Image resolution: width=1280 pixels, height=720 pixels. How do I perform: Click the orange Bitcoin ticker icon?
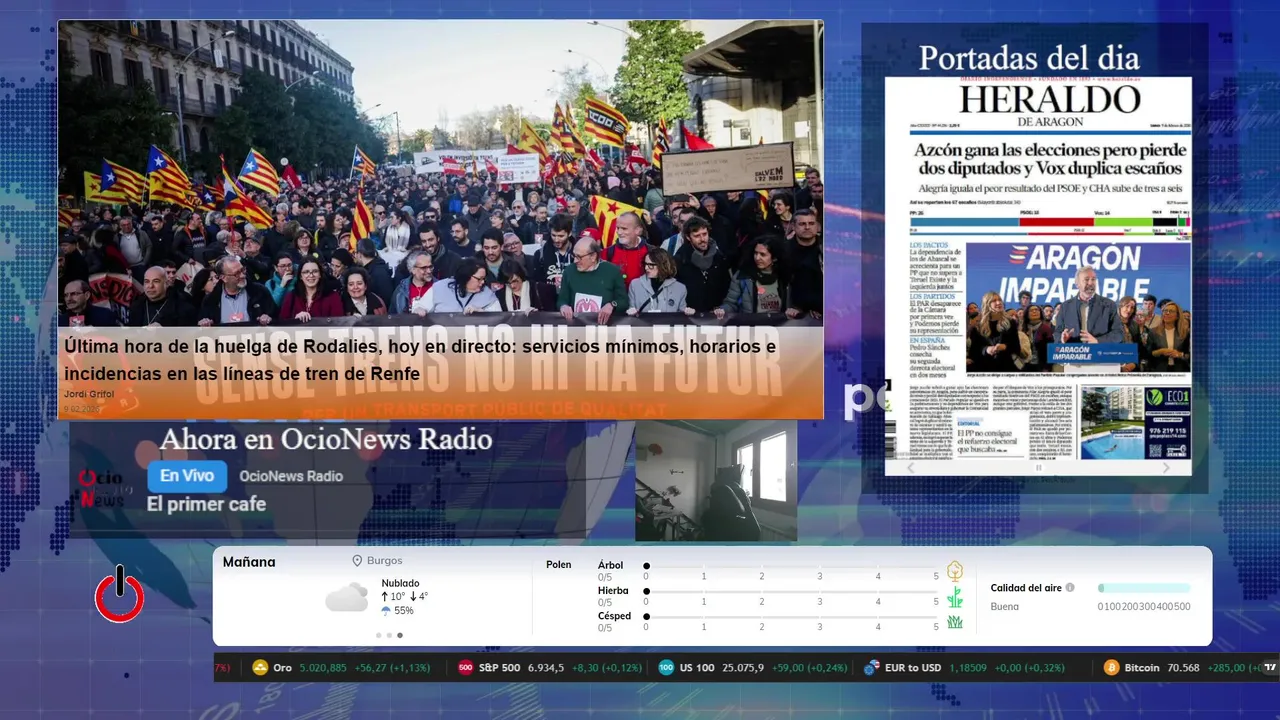click(1111, 667)
